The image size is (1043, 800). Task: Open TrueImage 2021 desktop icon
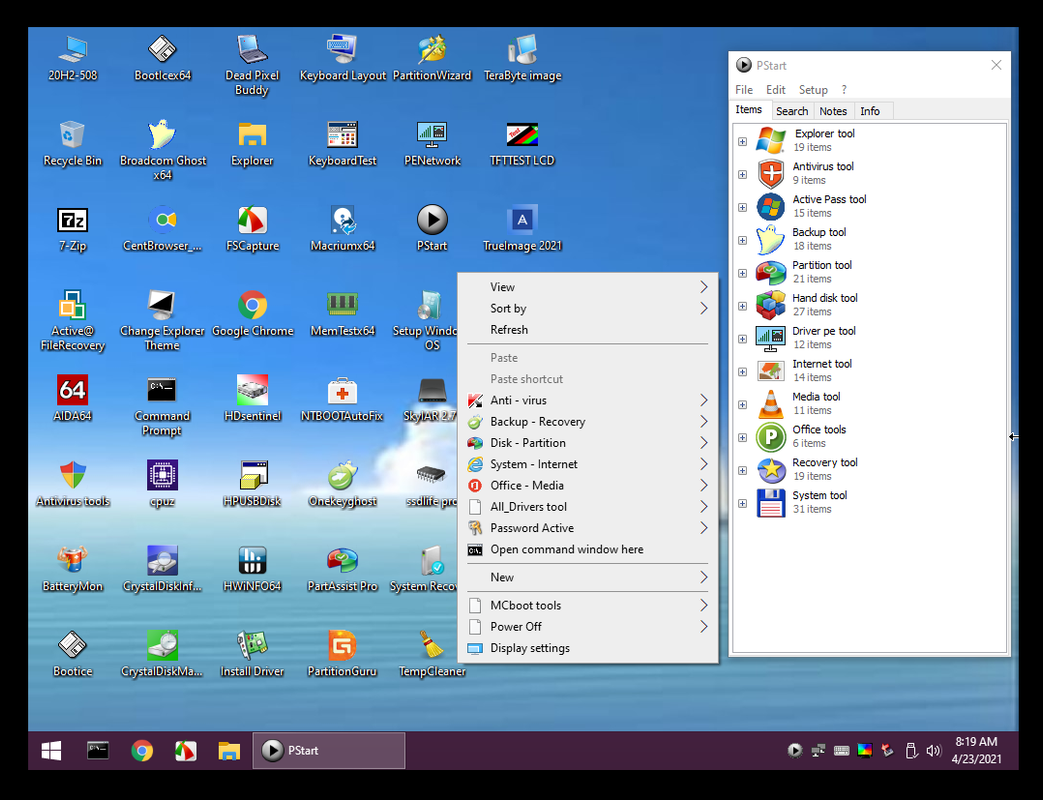(x=522, y=228)
